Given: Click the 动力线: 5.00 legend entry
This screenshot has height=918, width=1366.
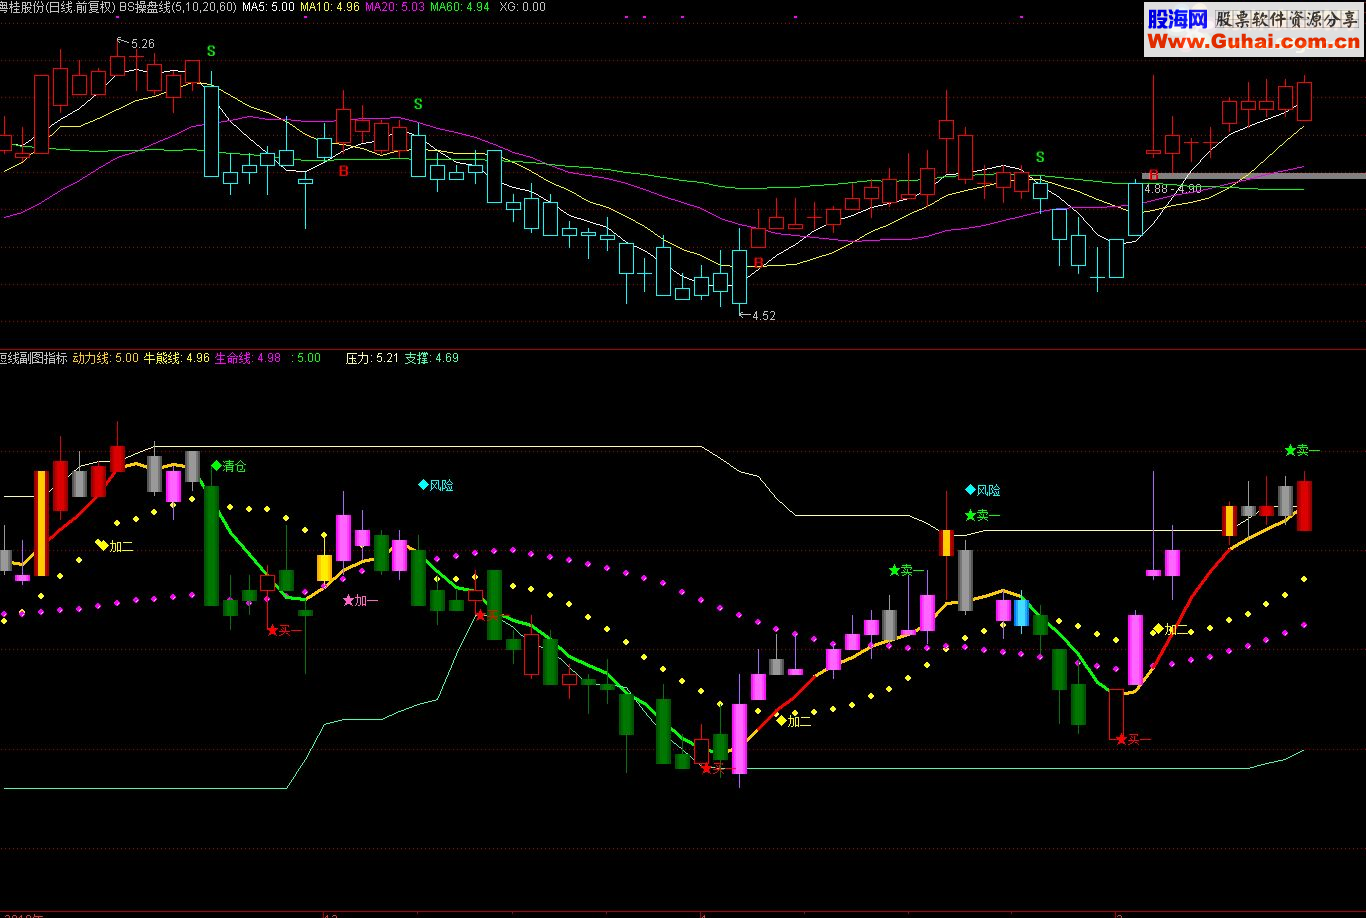Looking at the screenshot, I should click(105, 358).
